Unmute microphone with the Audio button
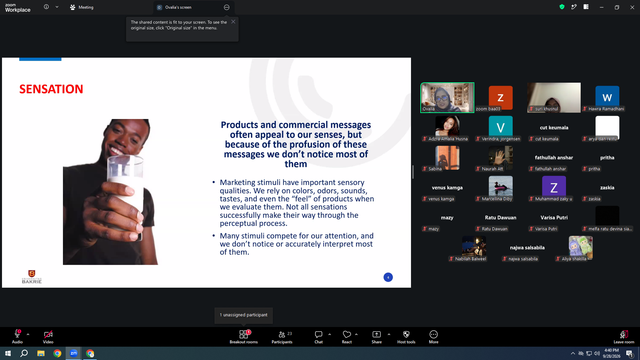640x360 pixels. click(x=17, y=337)
